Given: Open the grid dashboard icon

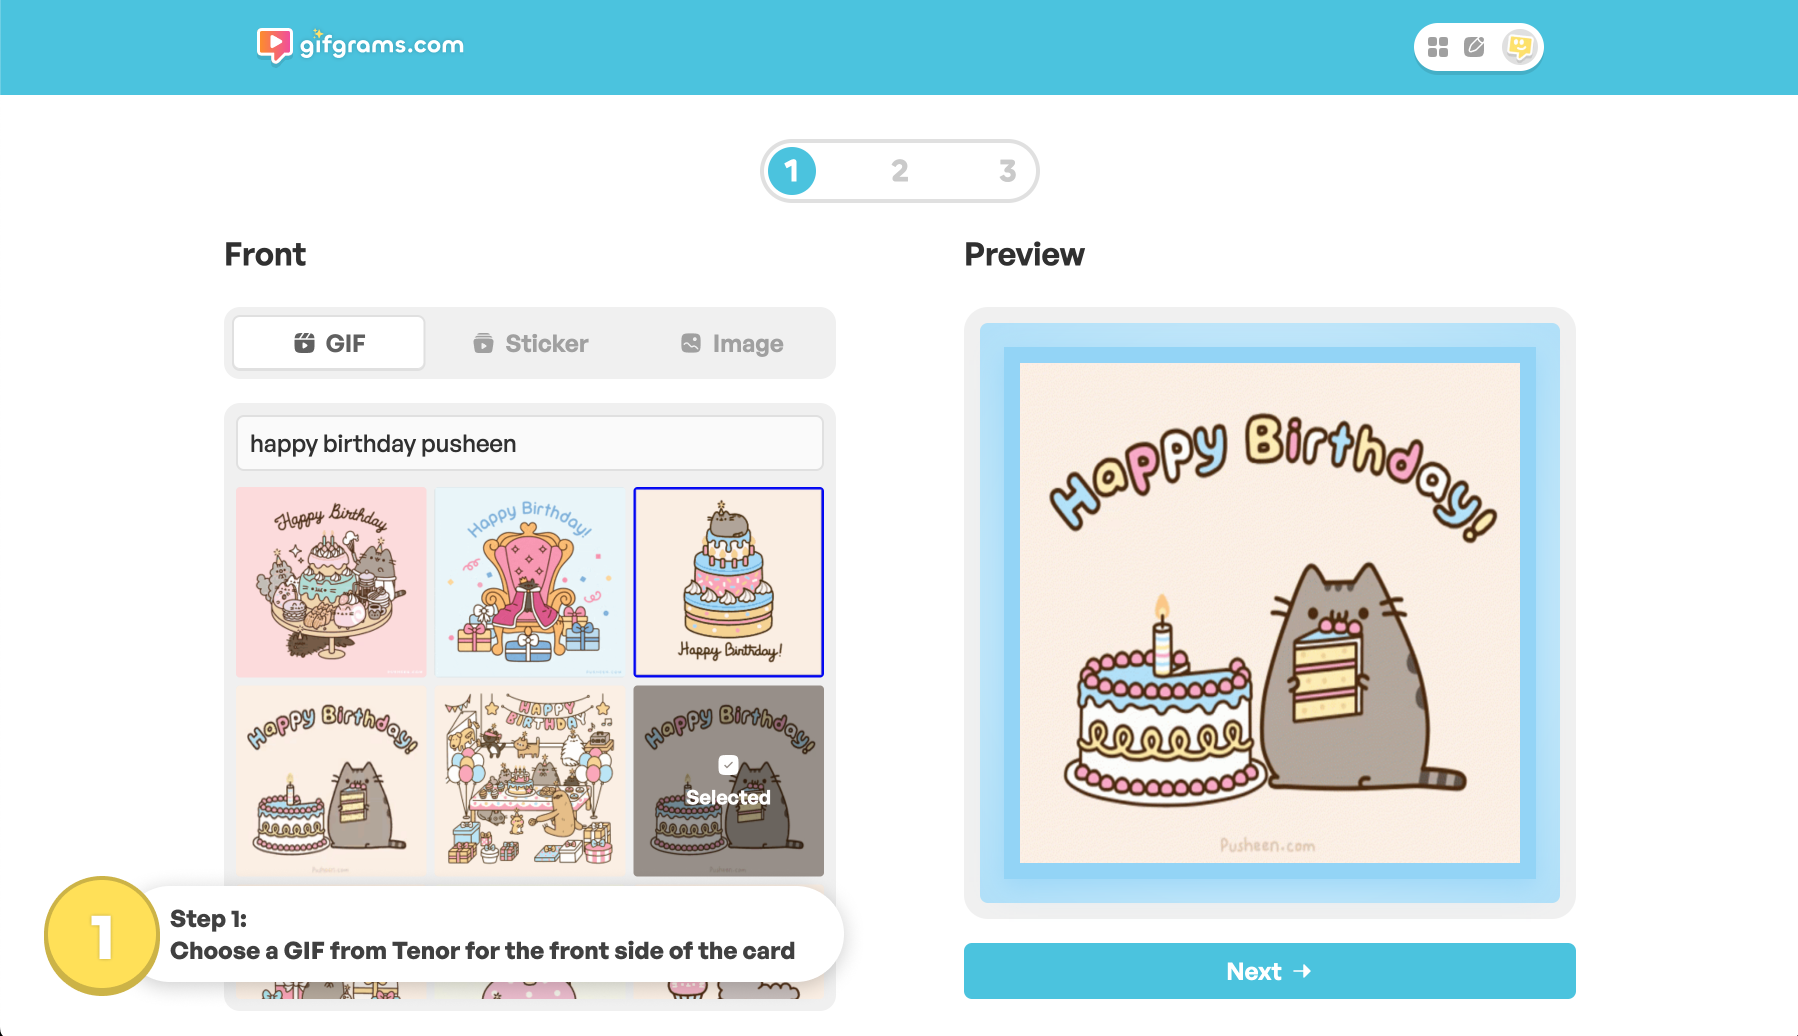Looking at the screenshot, I should pos(1438,47).
